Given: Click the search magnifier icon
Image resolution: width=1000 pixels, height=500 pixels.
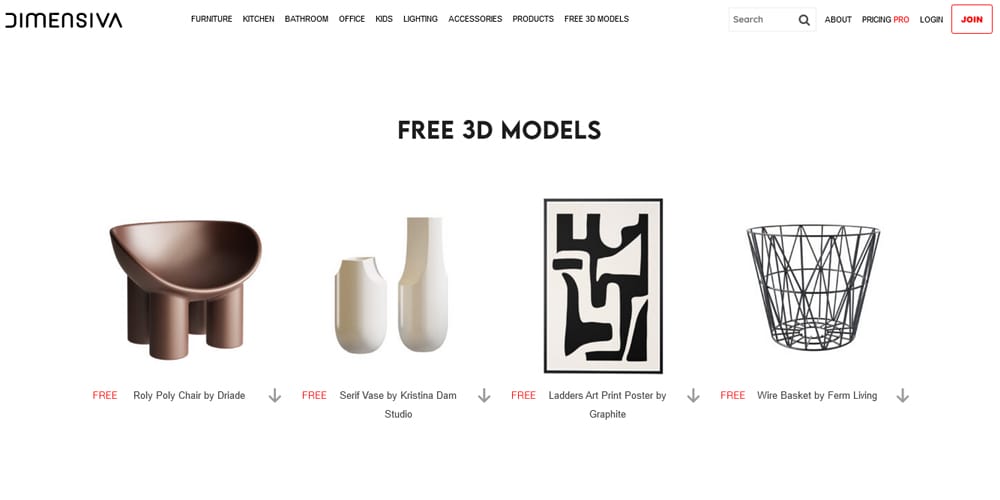Looking at the screenshot, I should coord(804,20).
